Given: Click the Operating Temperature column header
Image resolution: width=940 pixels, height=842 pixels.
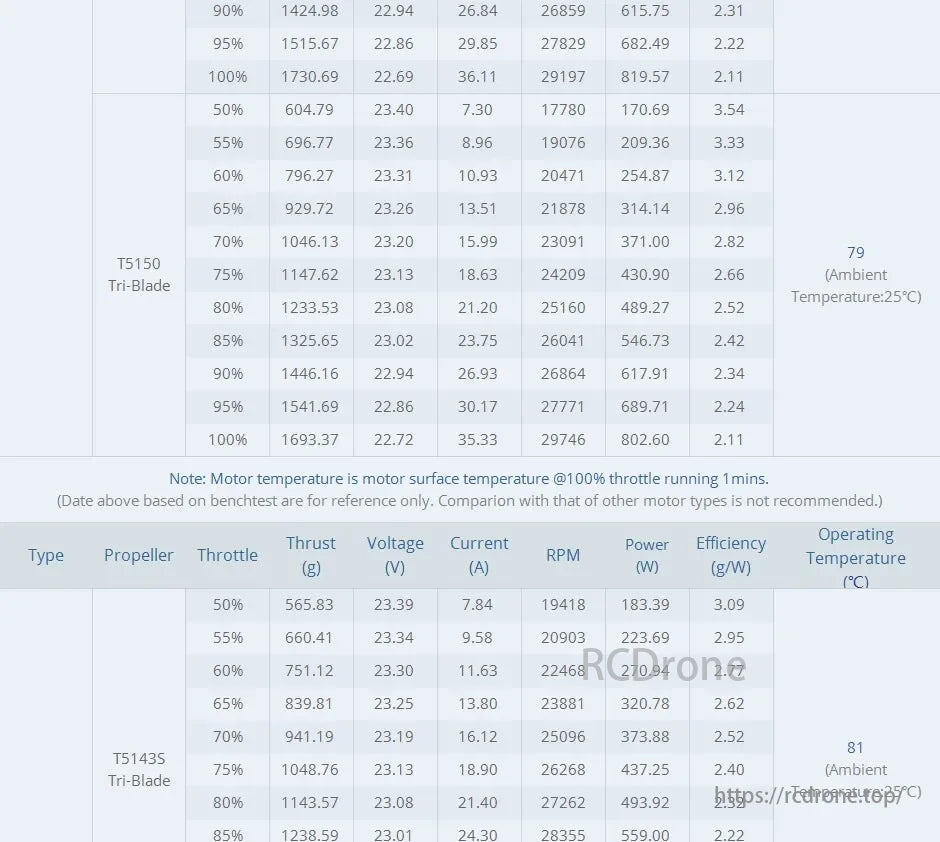Looking at the screenshot, I should coord(856,557).
